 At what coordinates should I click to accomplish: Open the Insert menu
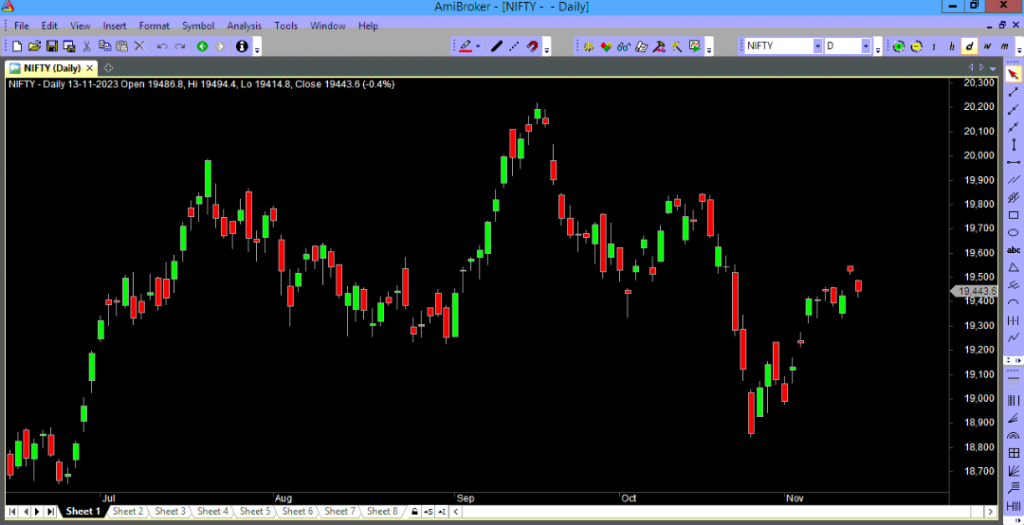114,26
